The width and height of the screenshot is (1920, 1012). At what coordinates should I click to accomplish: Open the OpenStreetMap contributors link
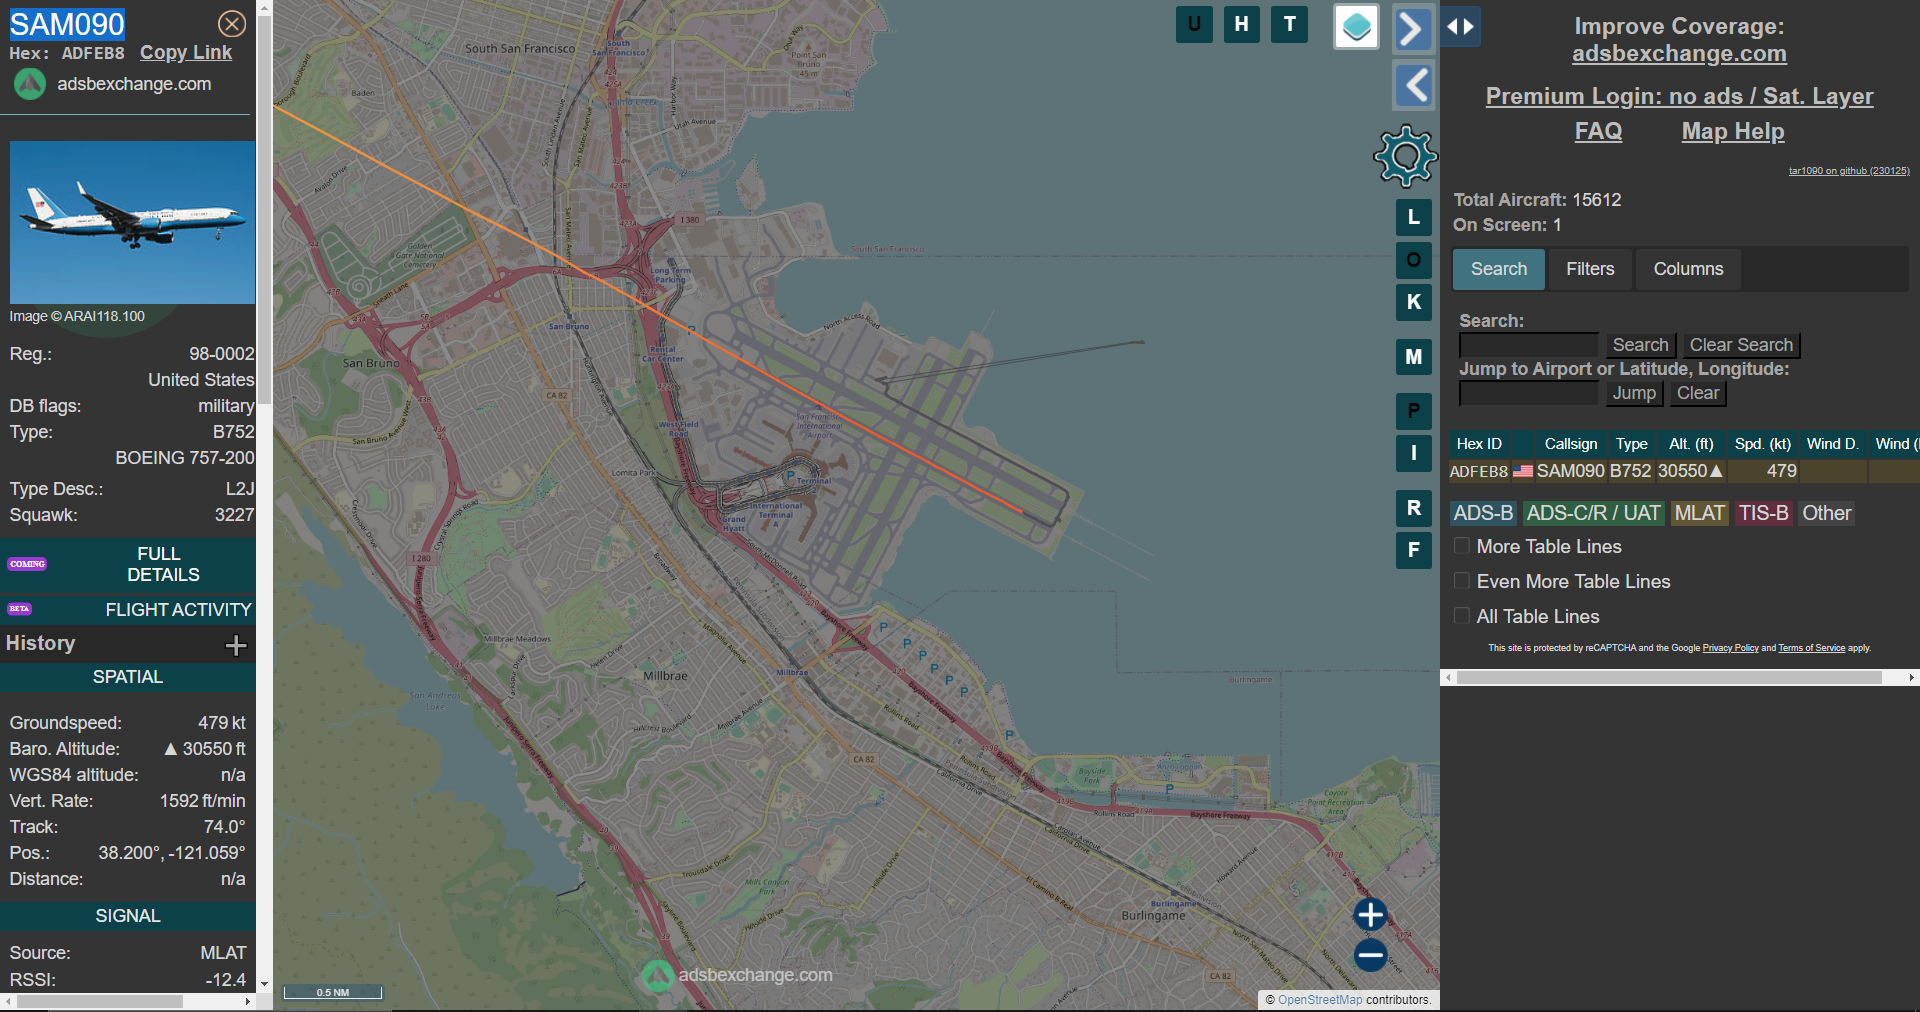[1320, 1000]
